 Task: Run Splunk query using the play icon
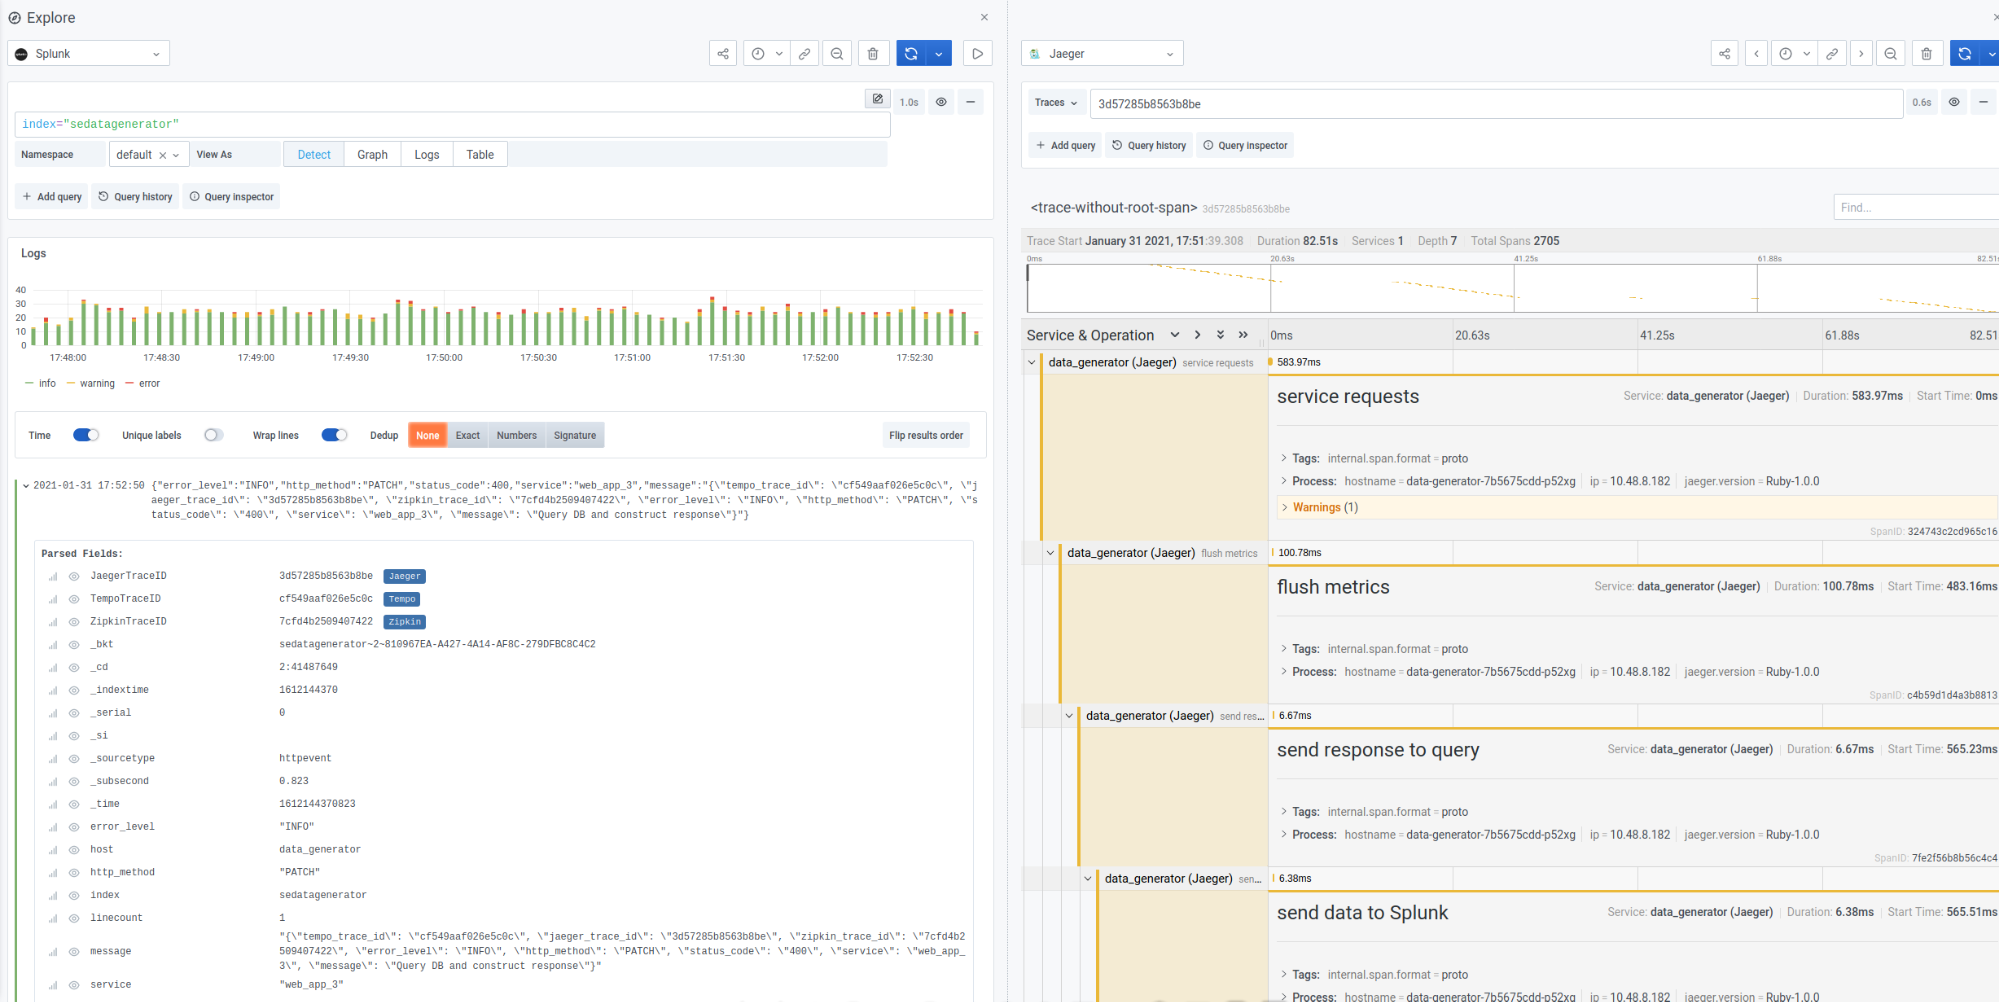coord(977,53)
